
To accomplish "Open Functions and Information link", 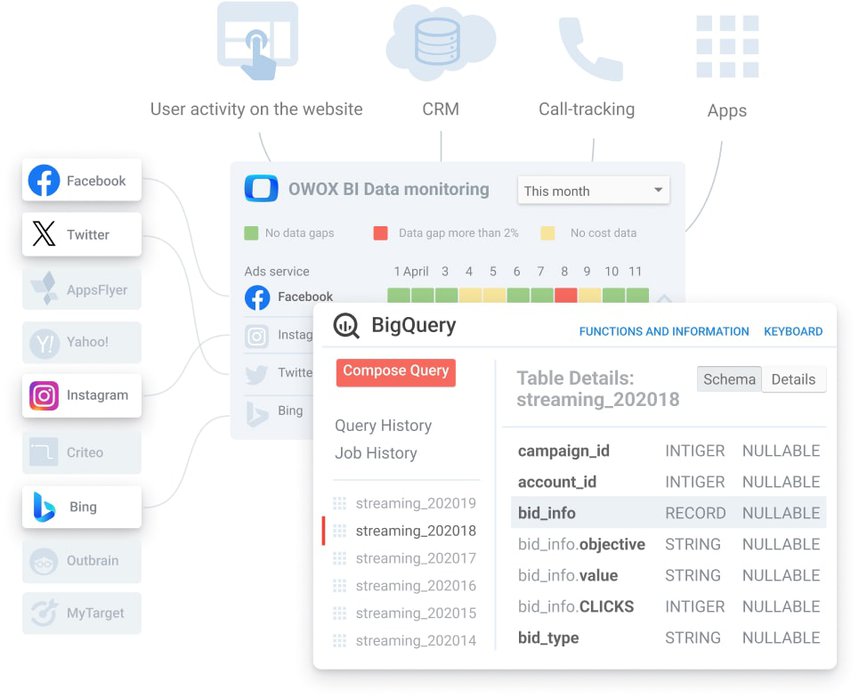I will (x=664, y=331).
